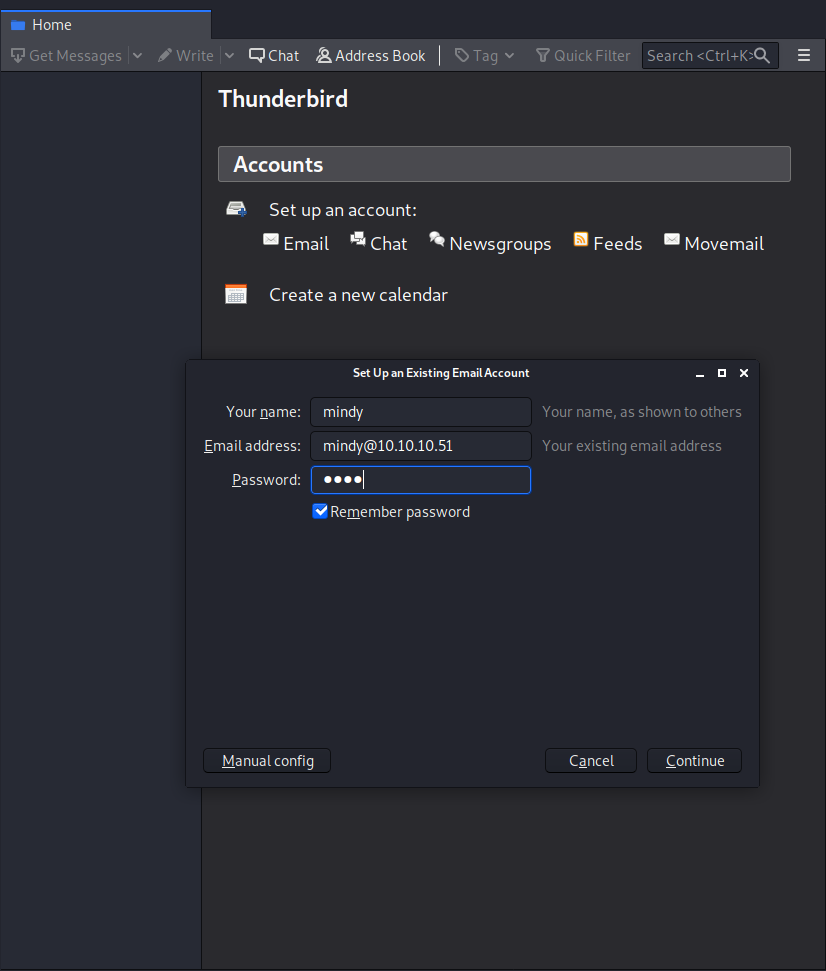Click the Accounts section header
The width and height of the screenshot is (826, 971).
coord(504,164)
